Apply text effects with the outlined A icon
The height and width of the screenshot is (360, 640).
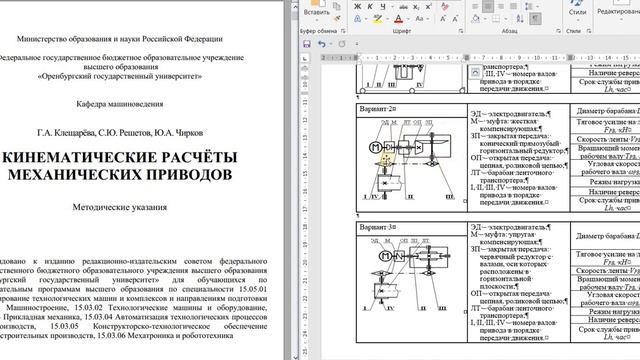[x=358, y=19]
